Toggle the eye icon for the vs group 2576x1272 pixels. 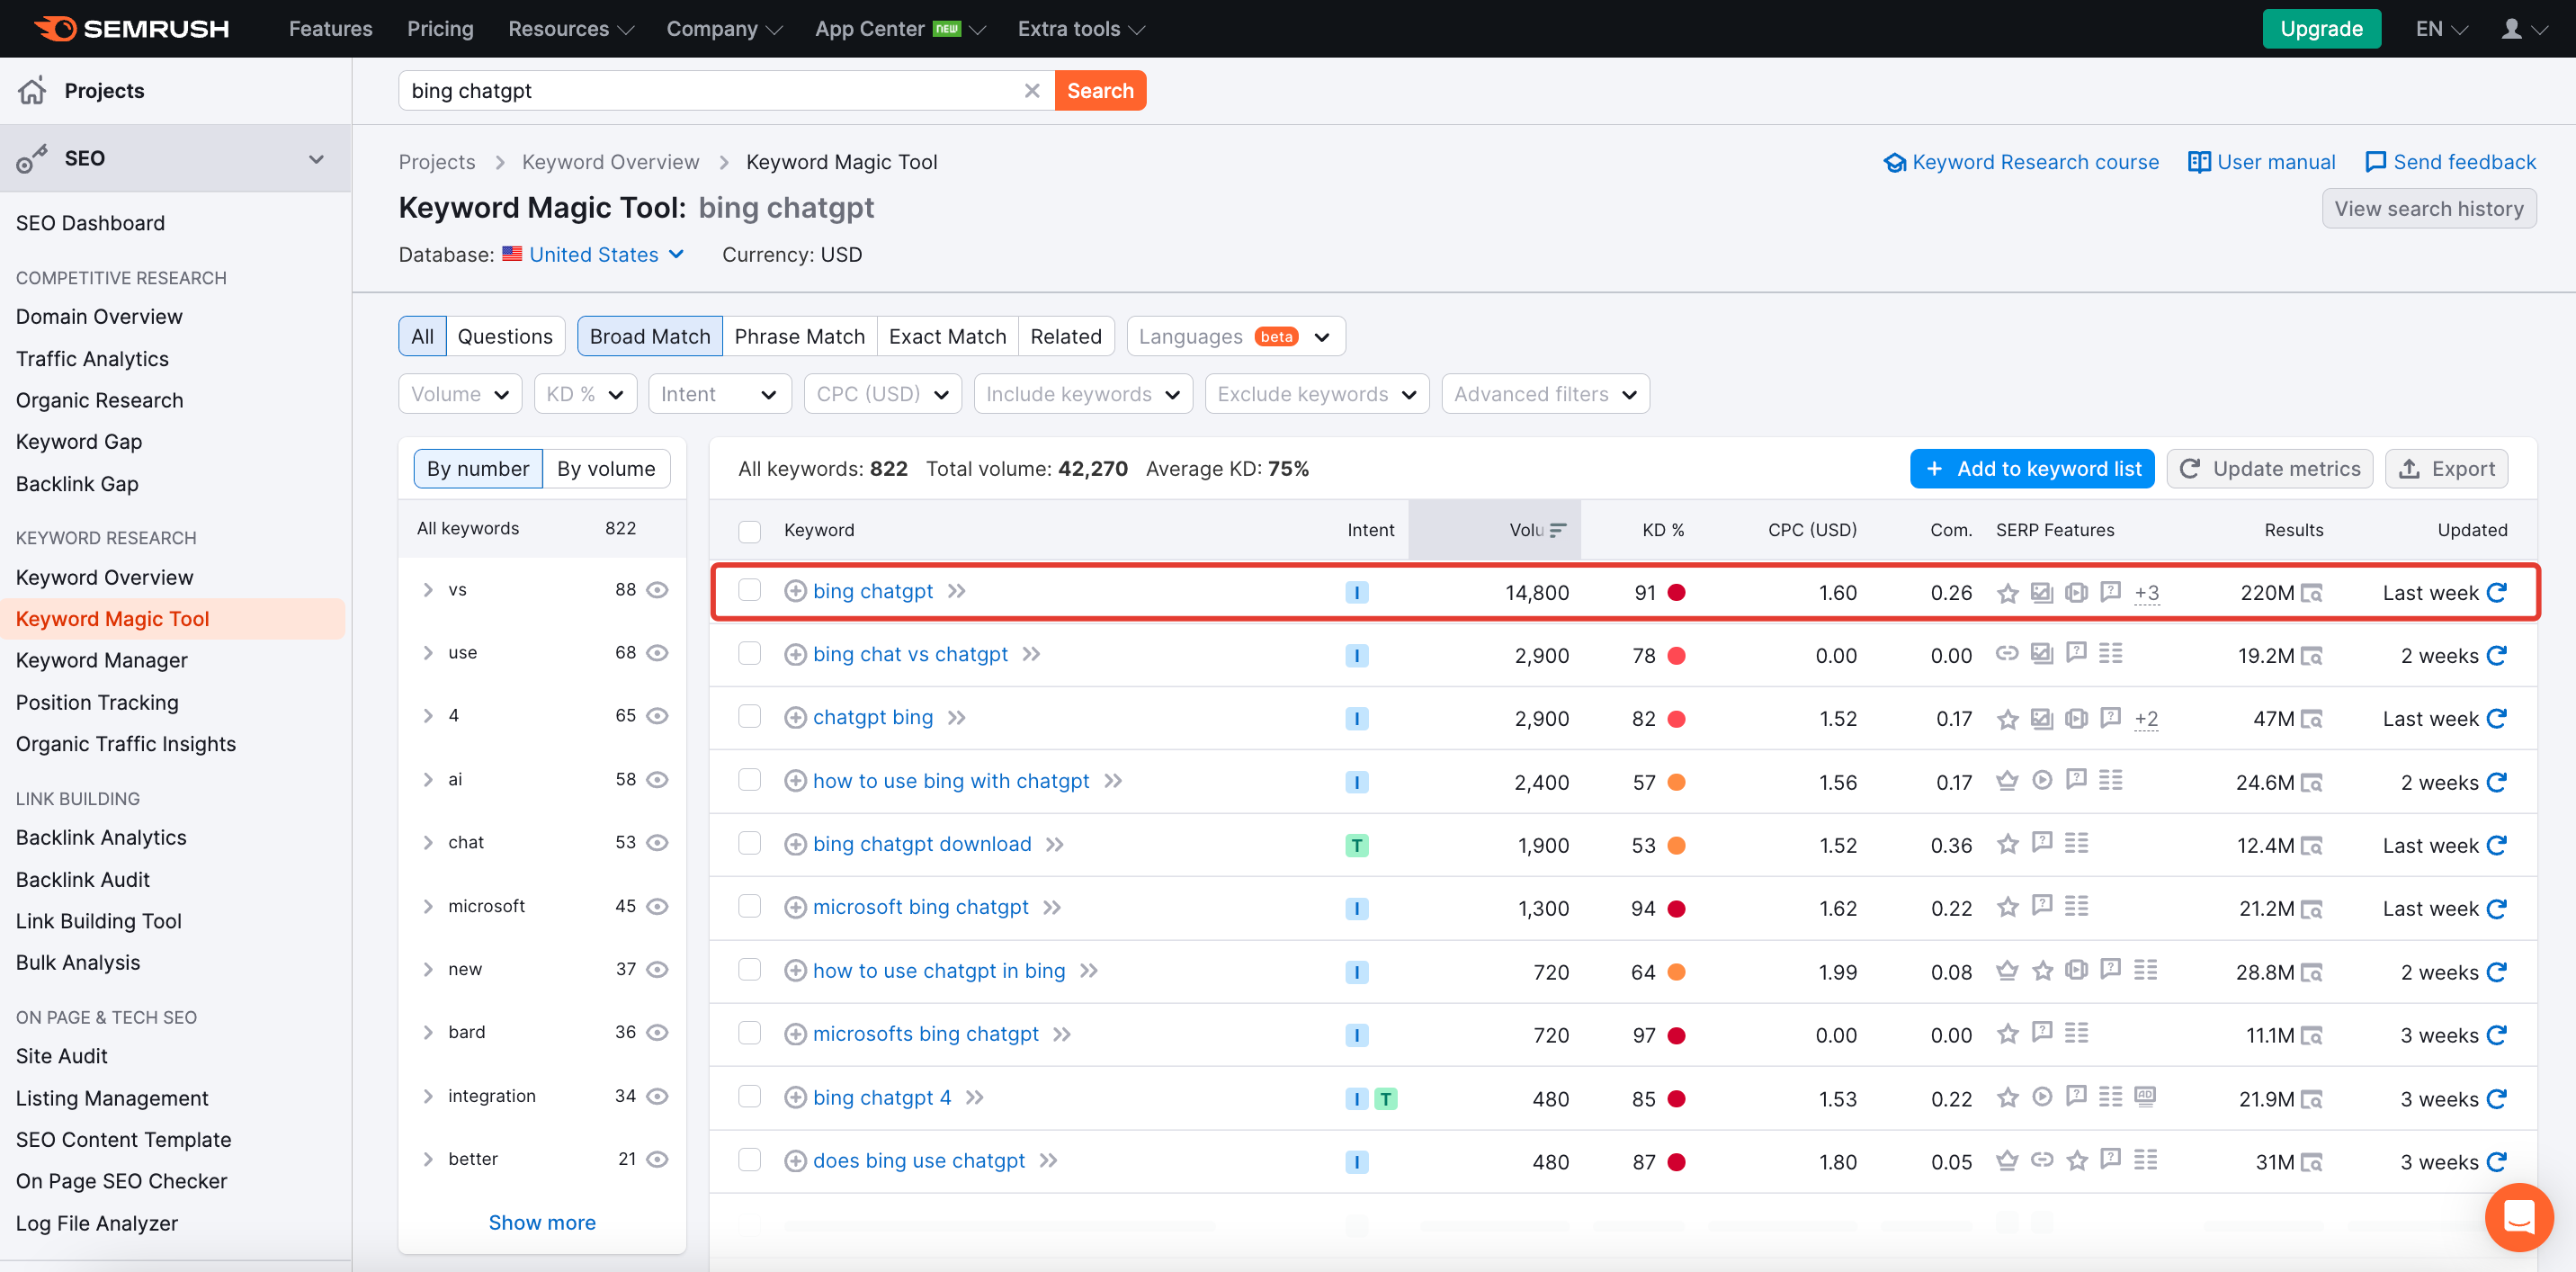click(x=657, y=590)
